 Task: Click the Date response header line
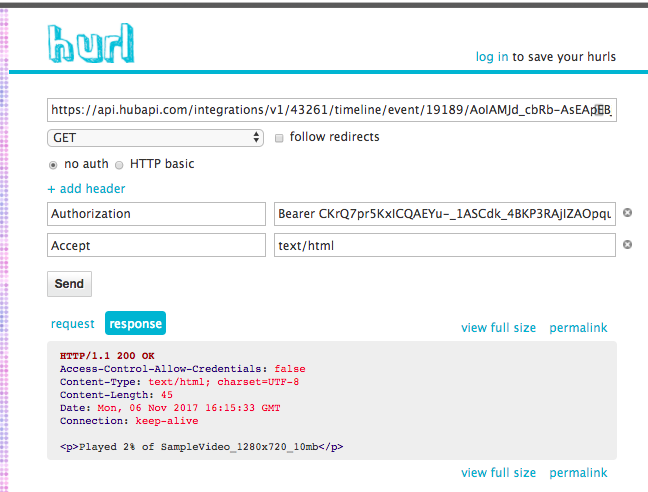(x=170, y=408)
